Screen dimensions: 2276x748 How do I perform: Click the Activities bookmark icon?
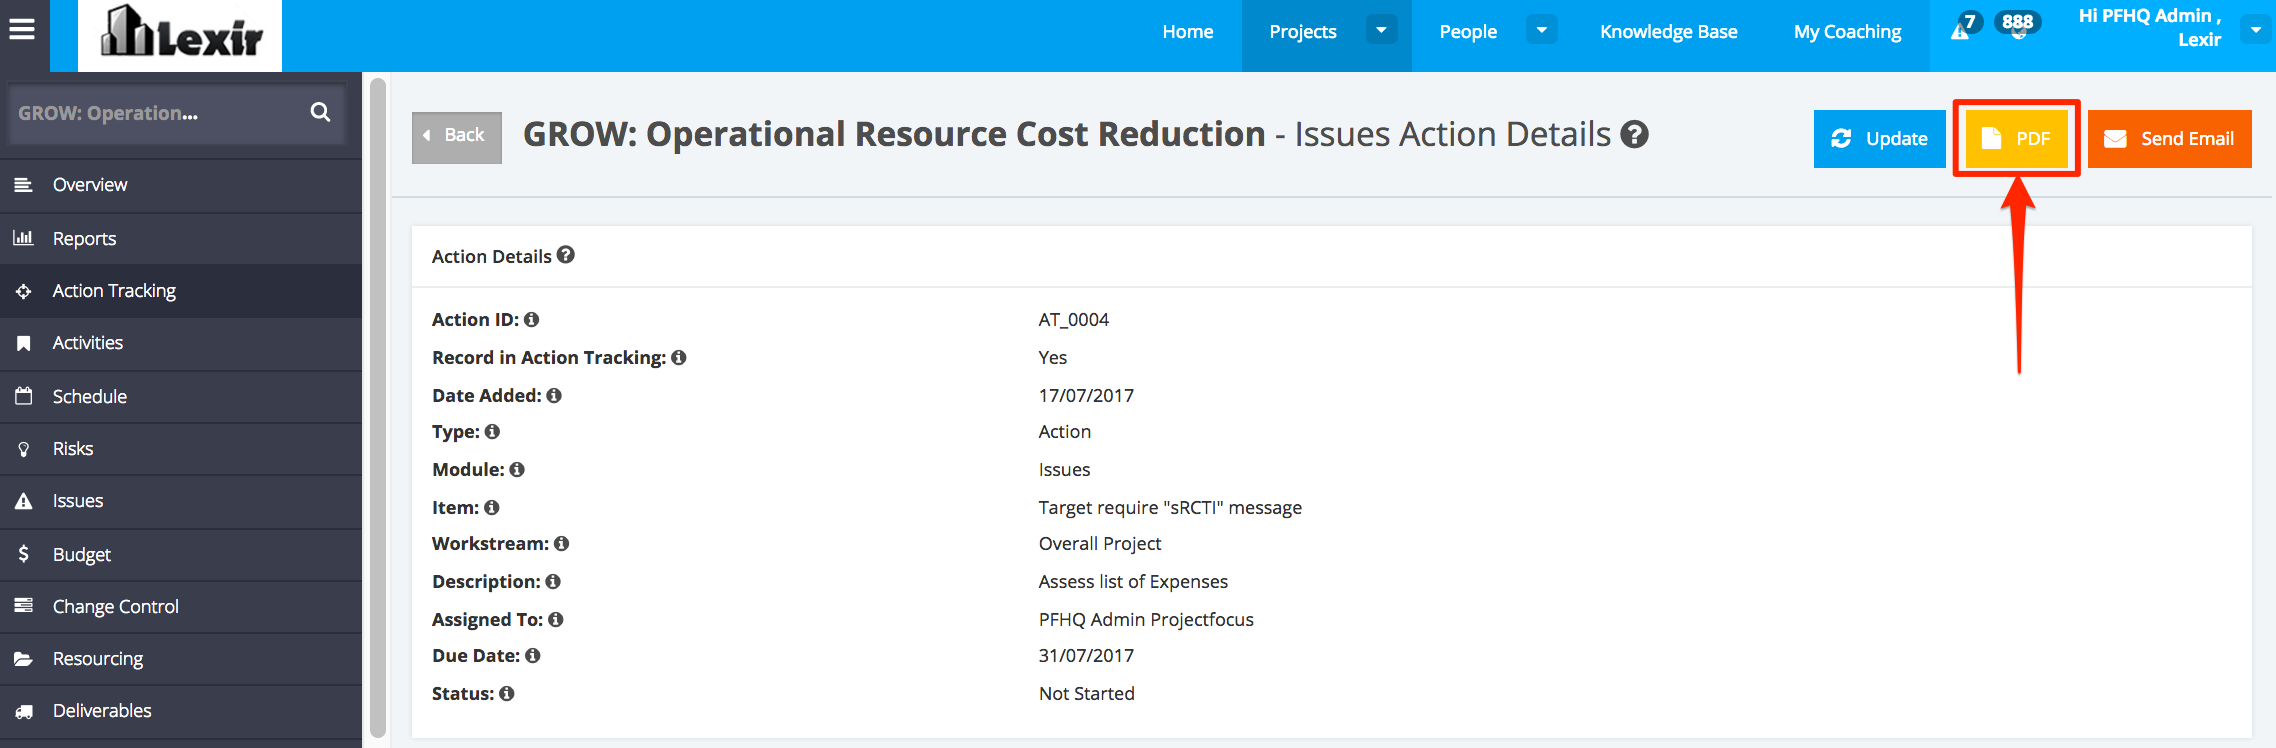coord(23,343)
